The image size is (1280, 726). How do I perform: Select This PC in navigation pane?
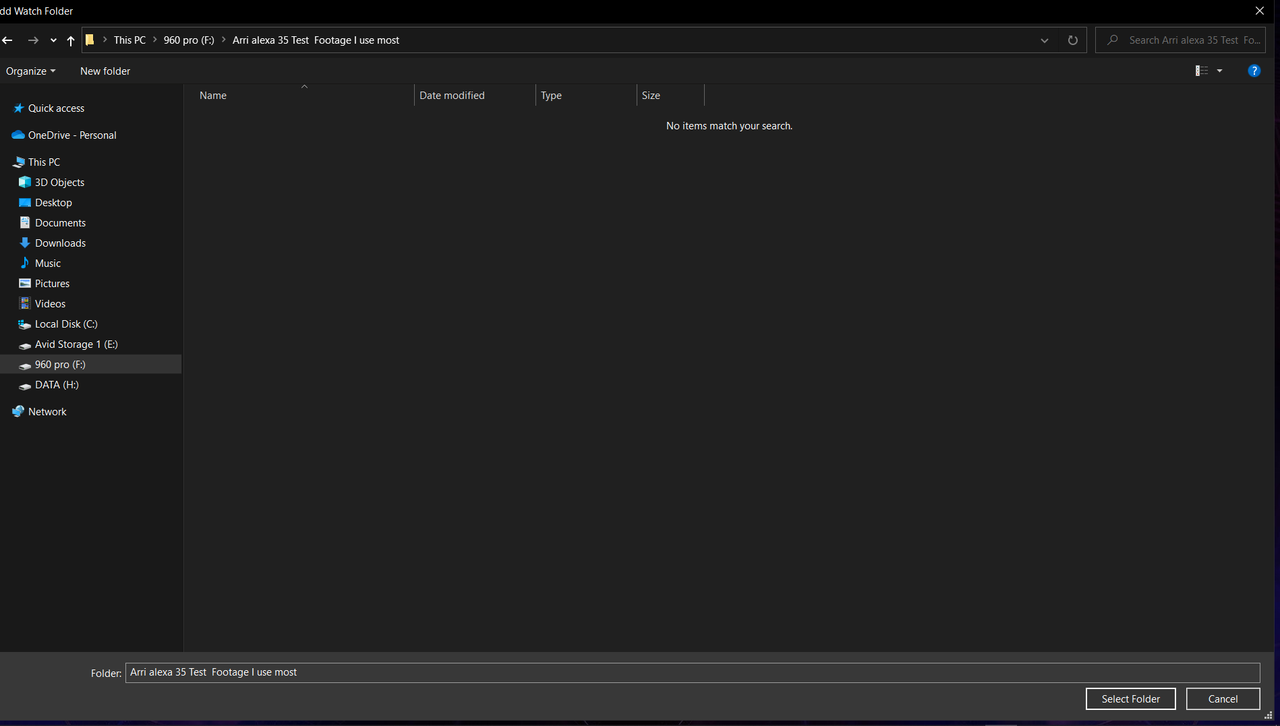(44, 162)
